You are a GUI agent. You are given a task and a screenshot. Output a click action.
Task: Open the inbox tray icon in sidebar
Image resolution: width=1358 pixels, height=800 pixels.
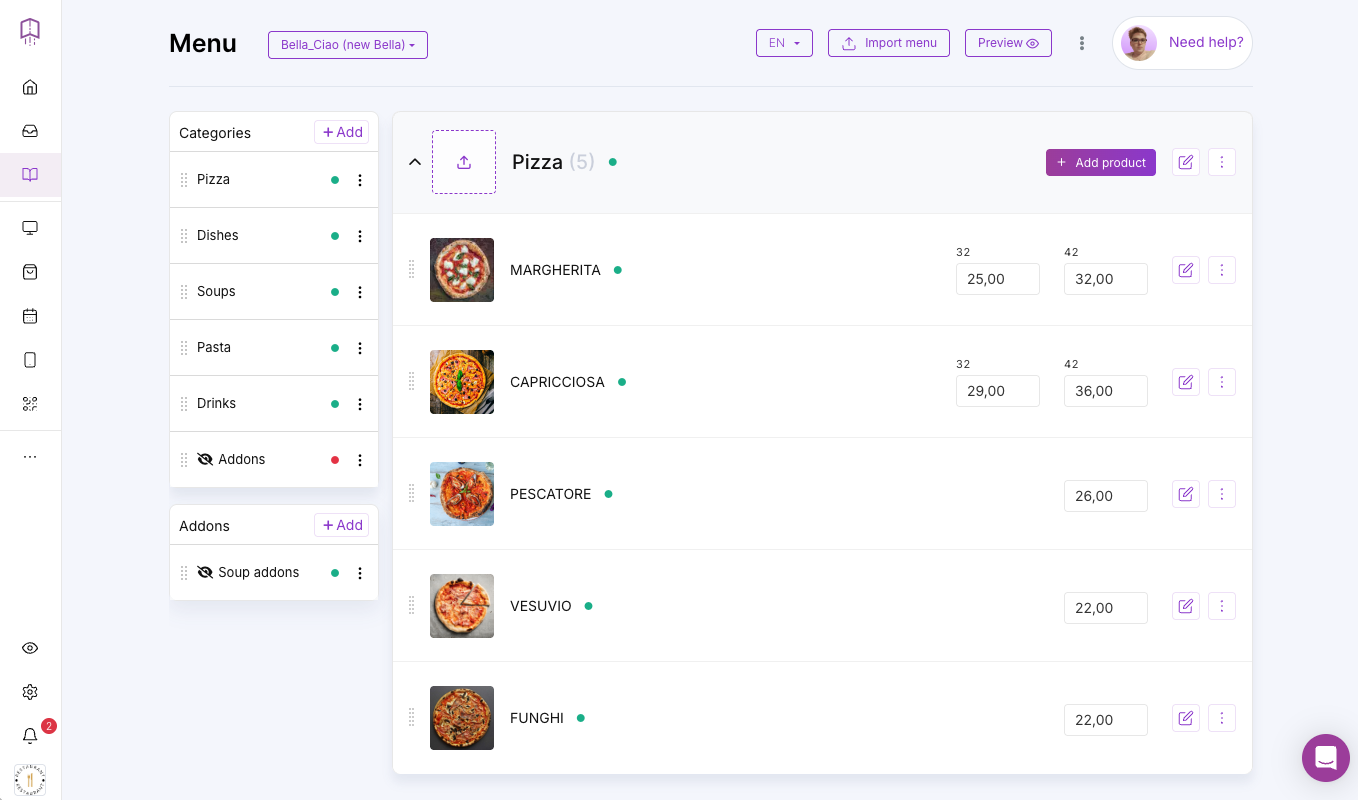[x=30, y=131]
